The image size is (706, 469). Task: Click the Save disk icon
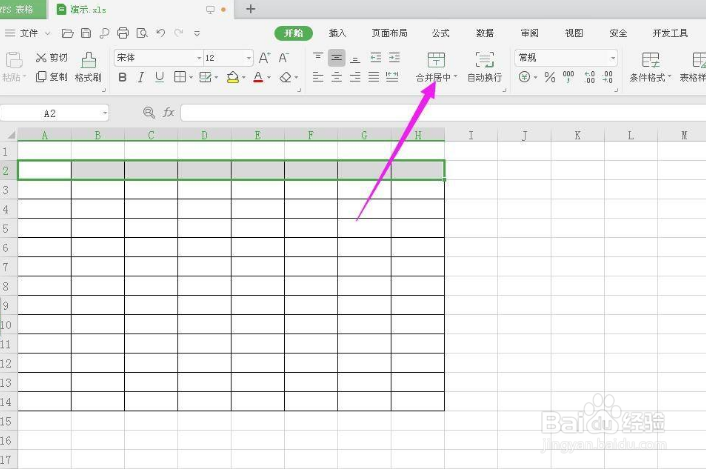point(86,33)
